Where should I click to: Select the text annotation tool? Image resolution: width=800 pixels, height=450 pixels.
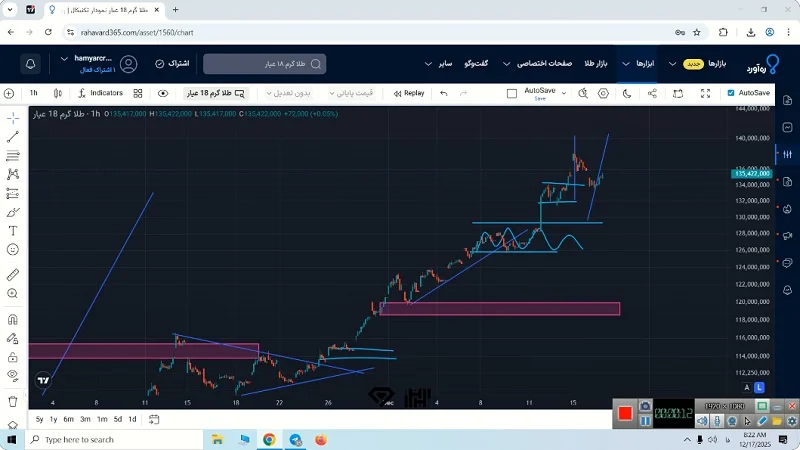tap(13, 231)
